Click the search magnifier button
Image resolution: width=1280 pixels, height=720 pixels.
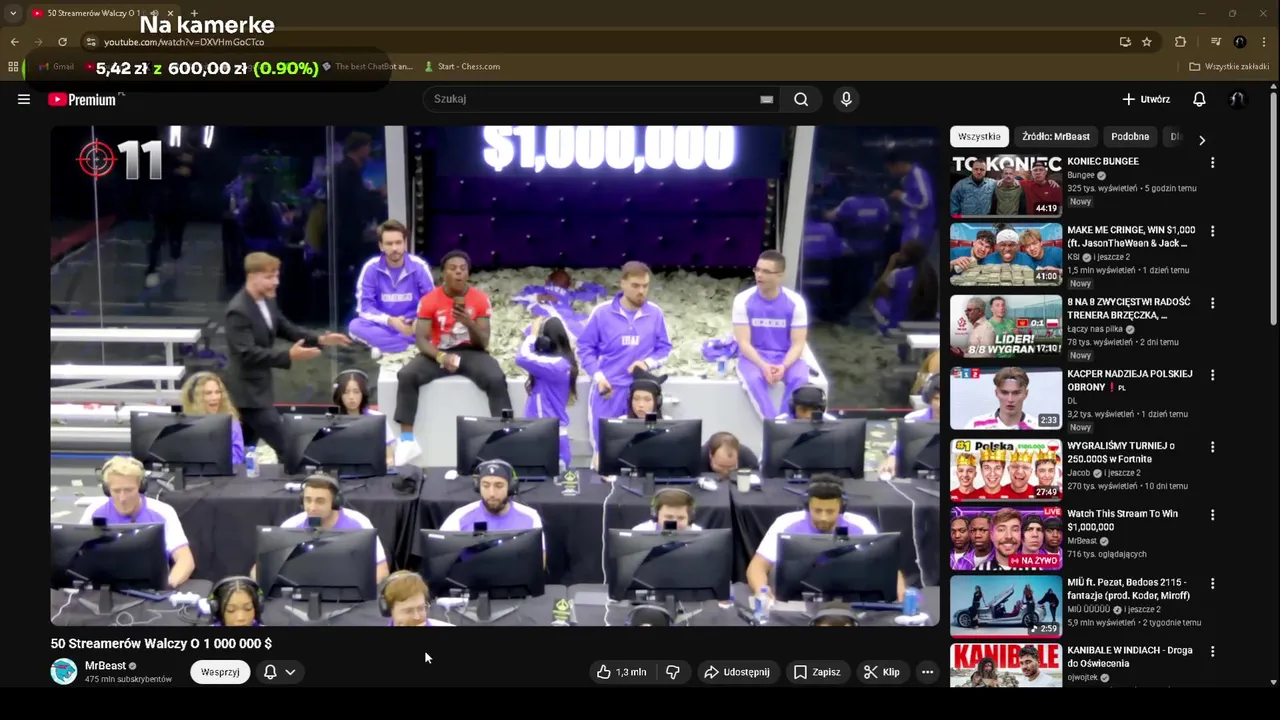pos(801,99)
